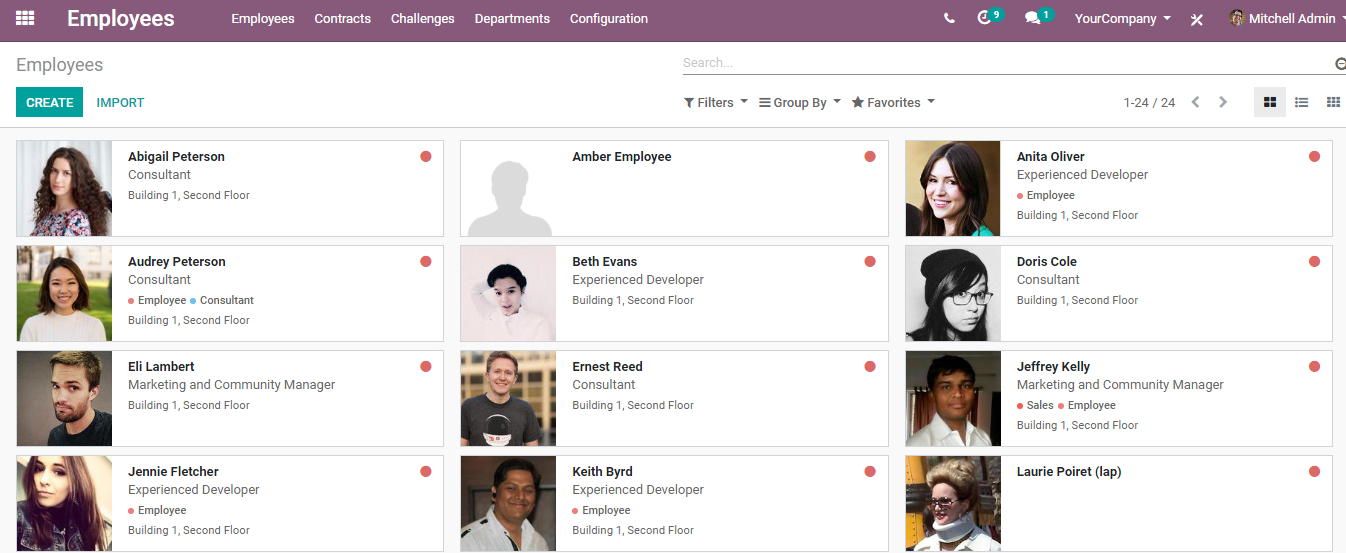Click Beth Evans' red status dot
Viewport: 1346px width, 553px height.
point(870,262)
